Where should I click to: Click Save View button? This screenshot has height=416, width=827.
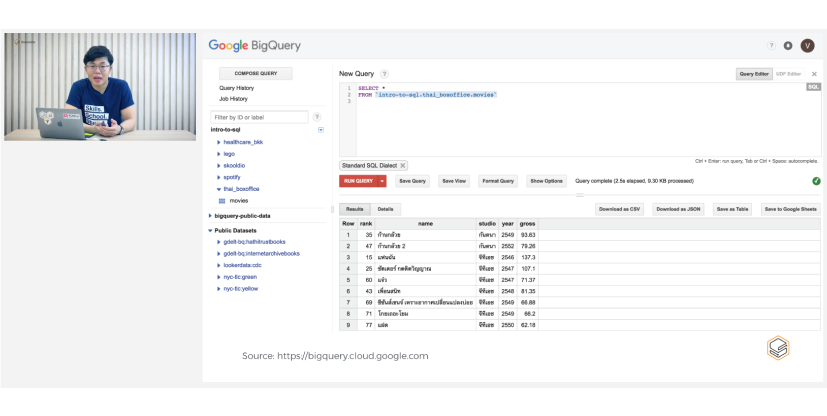454,181
